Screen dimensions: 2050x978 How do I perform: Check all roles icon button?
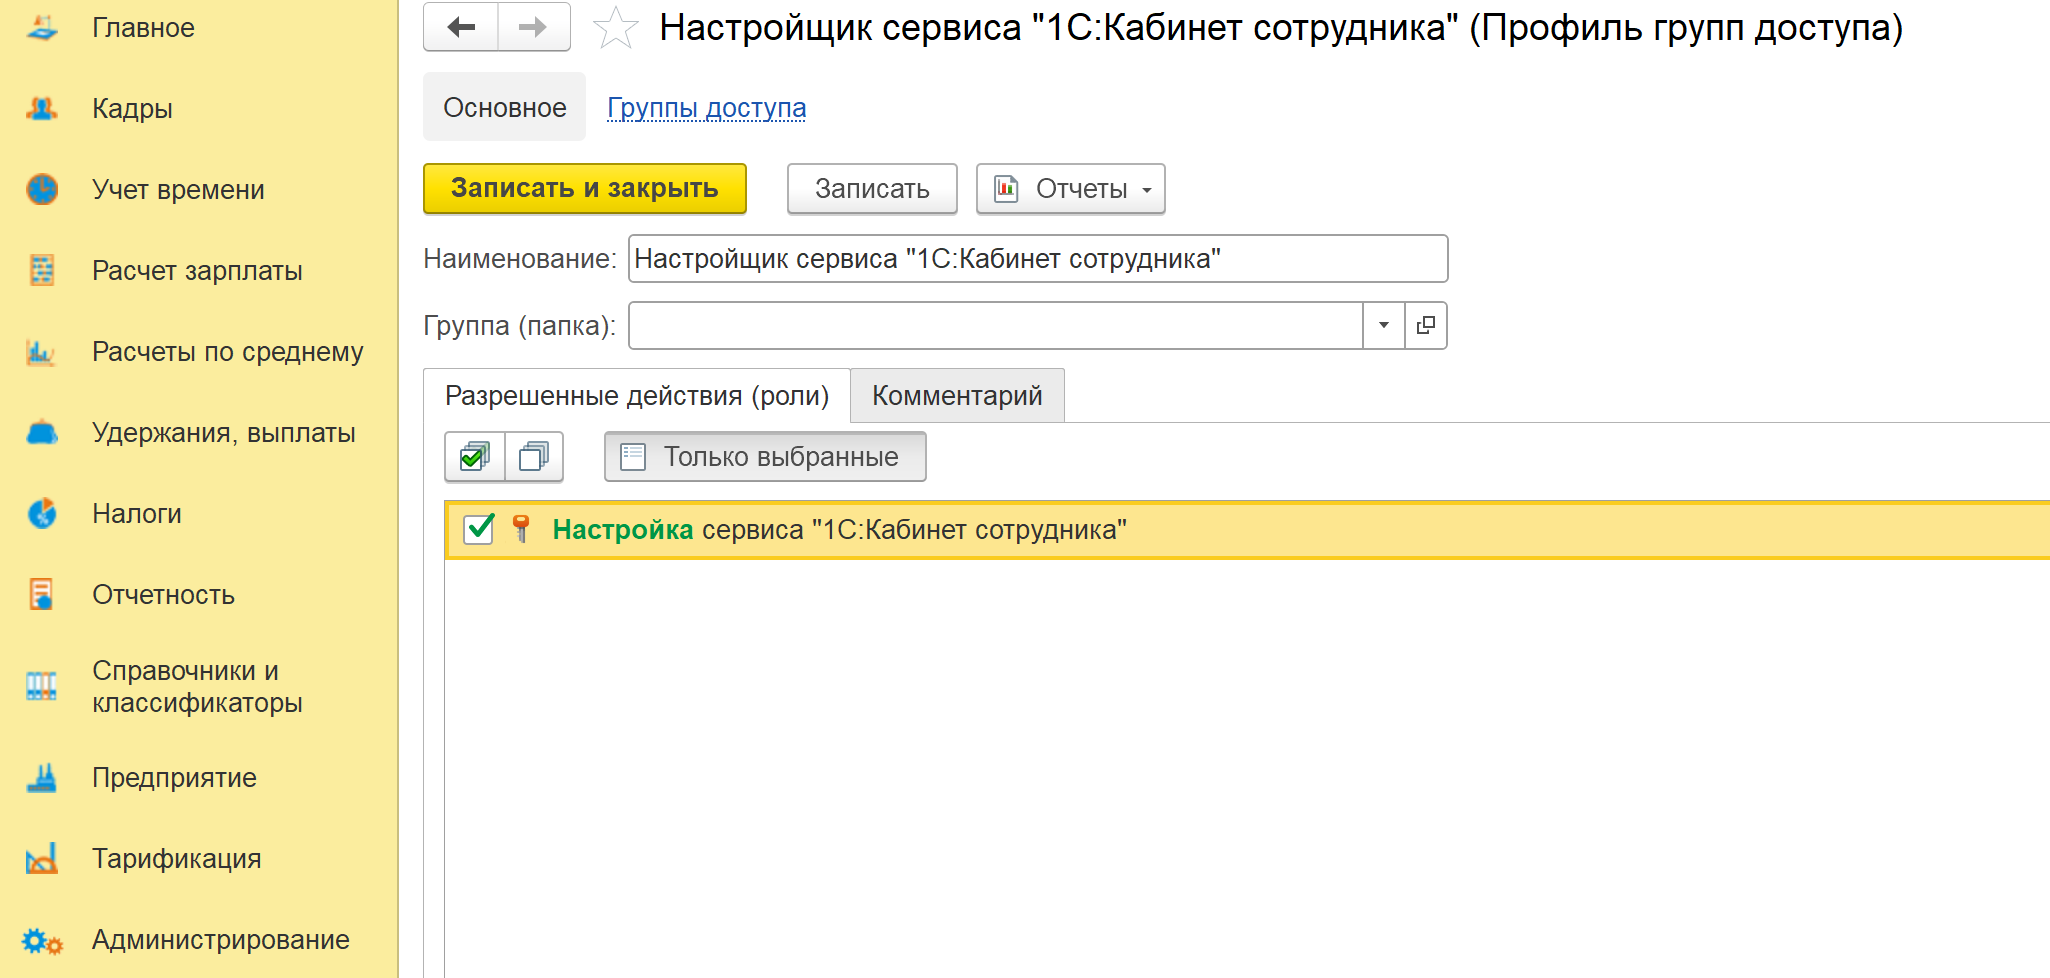[x=475, y=457]
